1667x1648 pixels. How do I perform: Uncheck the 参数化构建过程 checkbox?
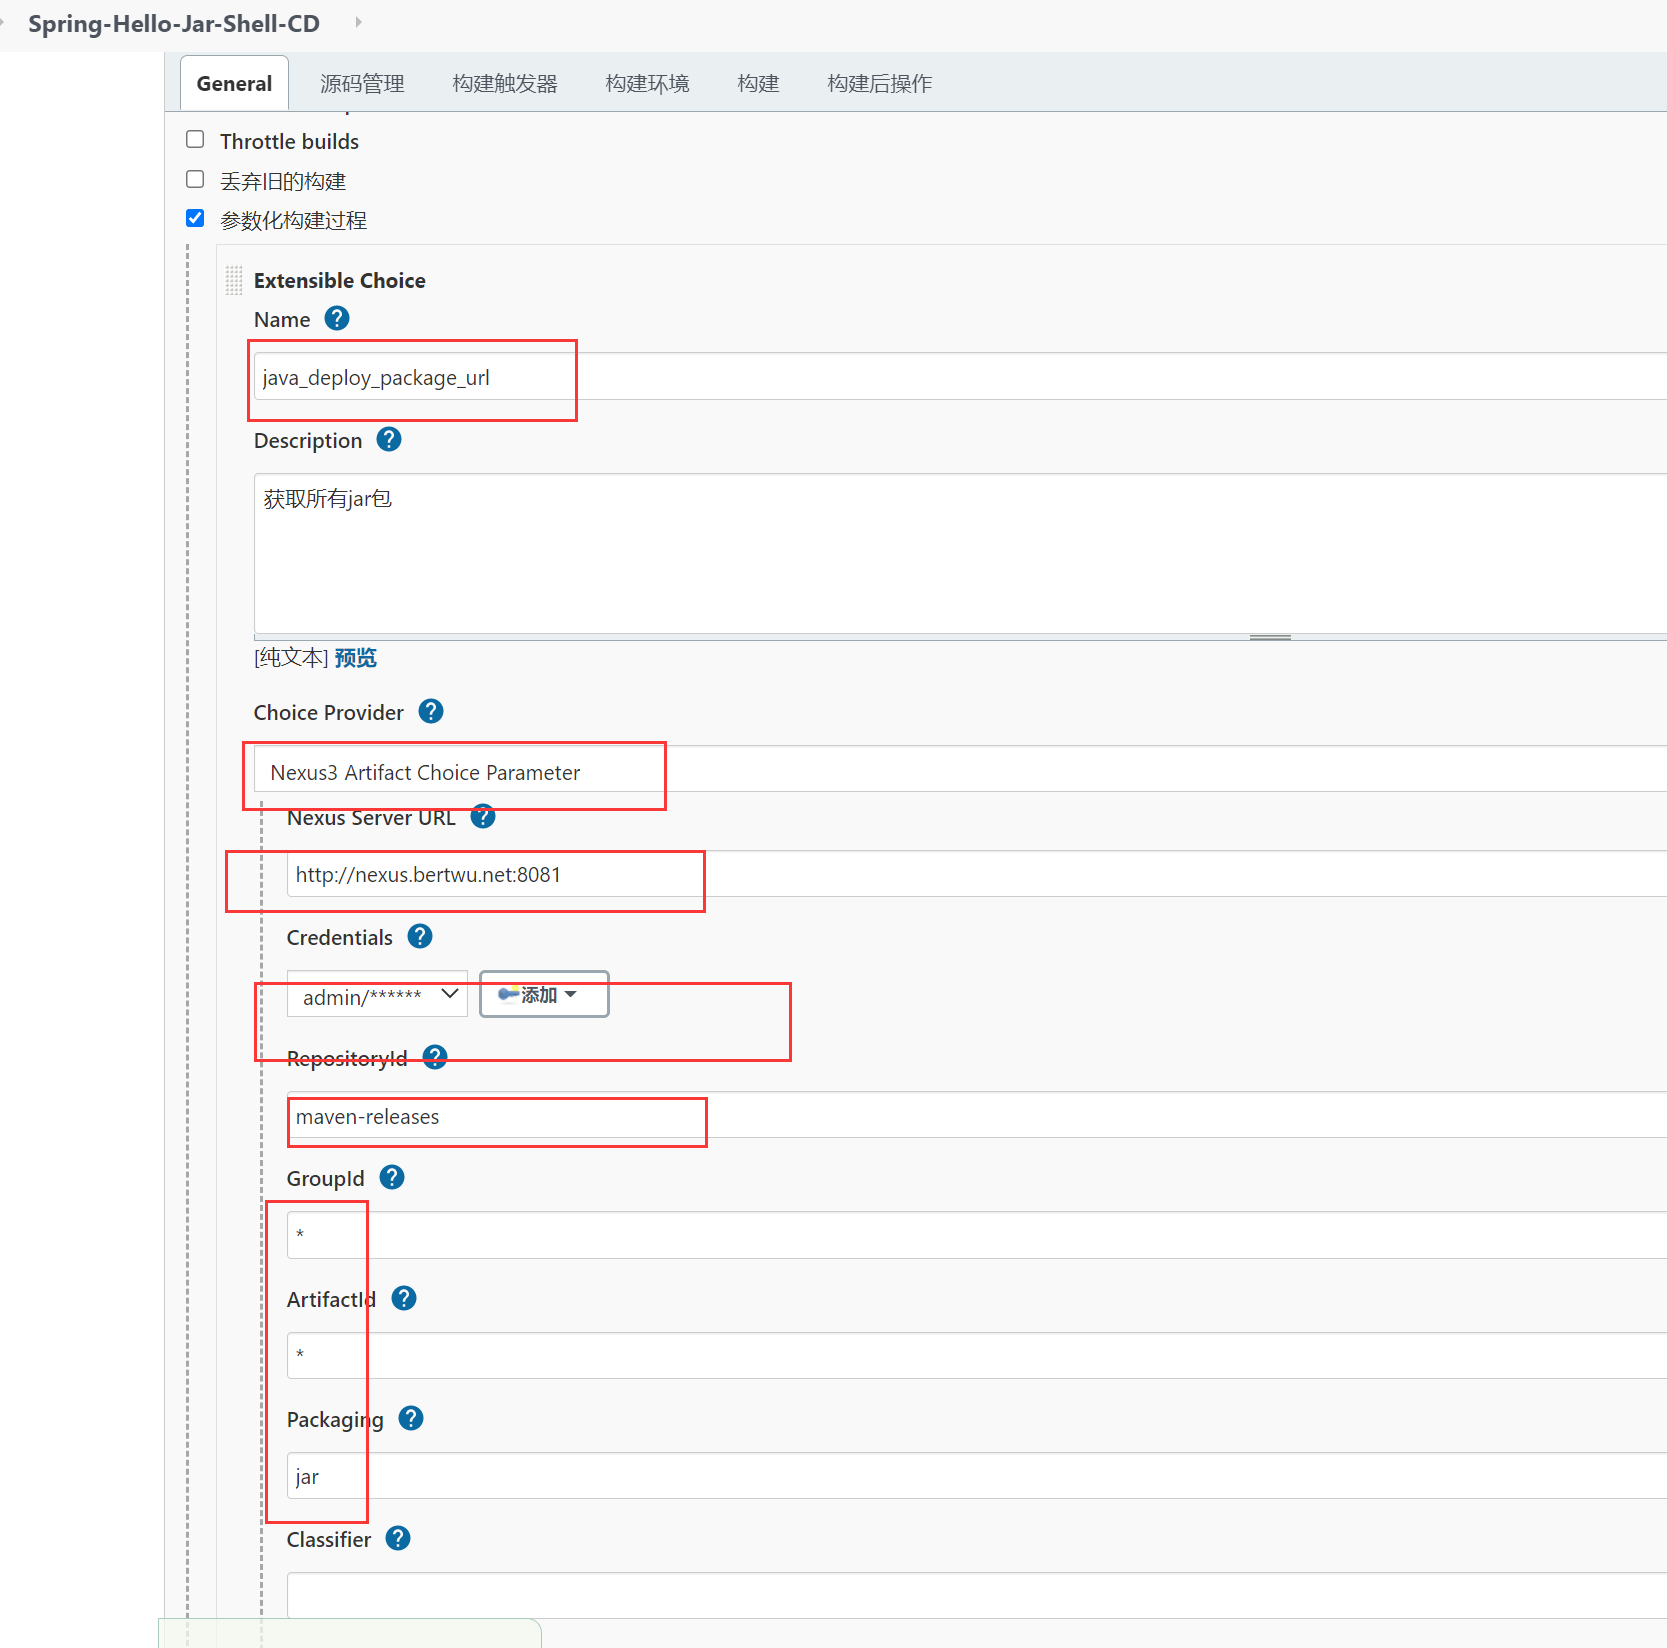pos(194,218)
